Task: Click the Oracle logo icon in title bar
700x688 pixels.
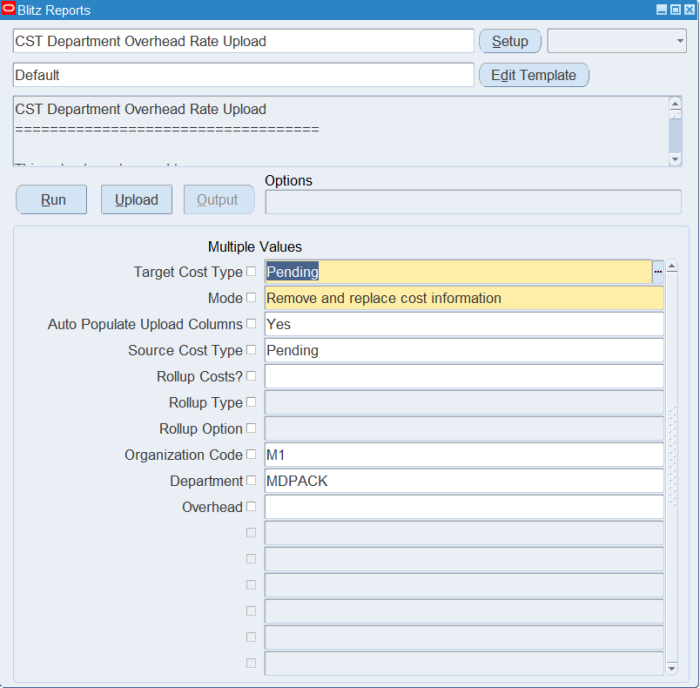Action: tap(8, 9)
